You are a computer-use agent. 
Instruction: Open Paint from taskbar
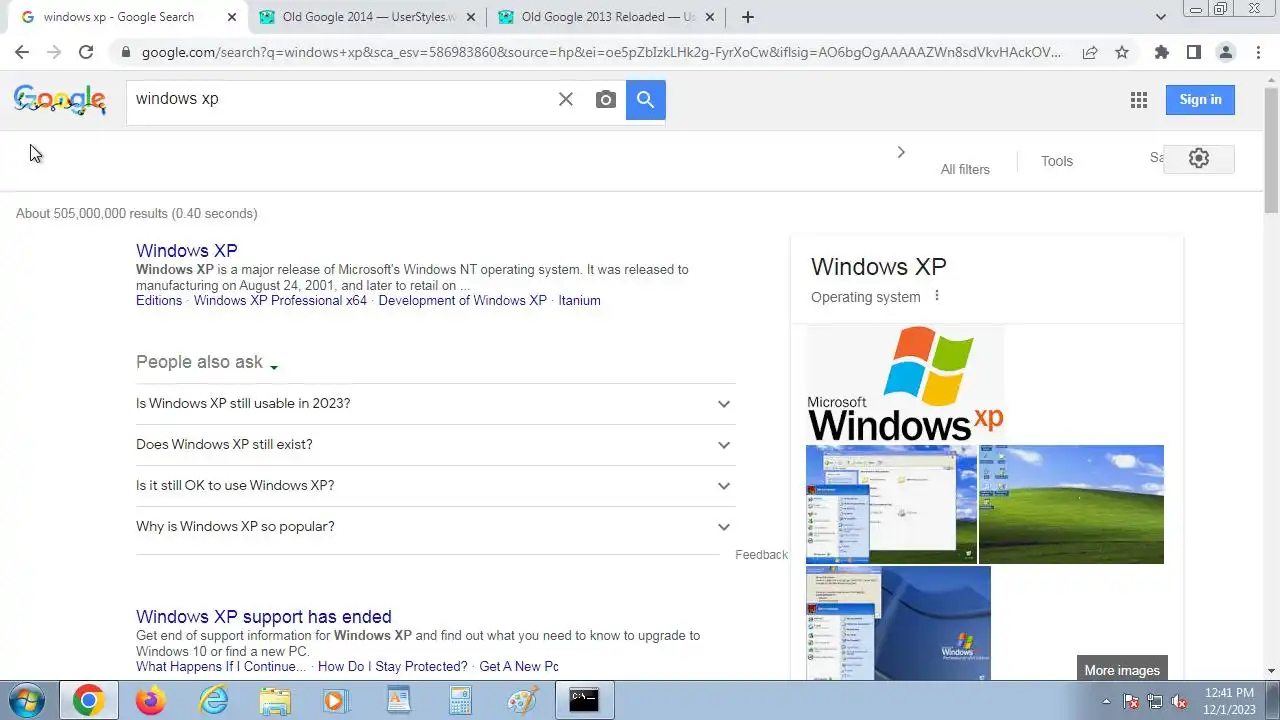point(522,700)
